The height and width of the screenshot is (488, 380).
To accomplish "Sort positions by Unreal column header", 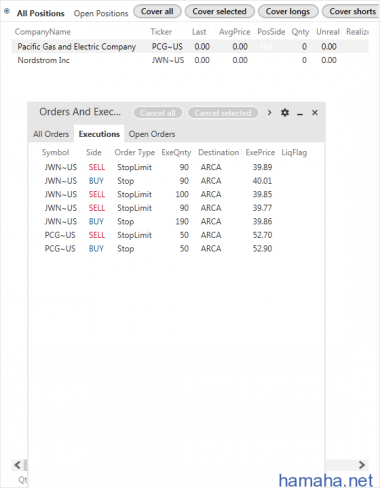I will (328, 32).
